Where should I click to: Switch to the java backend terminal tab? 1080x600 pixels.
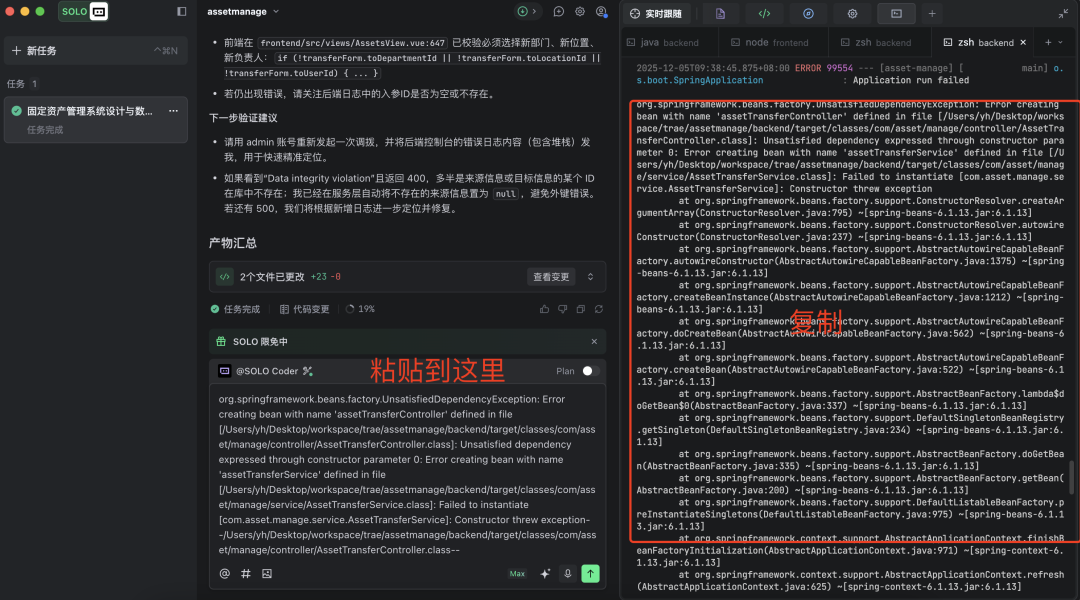point(663,42)
